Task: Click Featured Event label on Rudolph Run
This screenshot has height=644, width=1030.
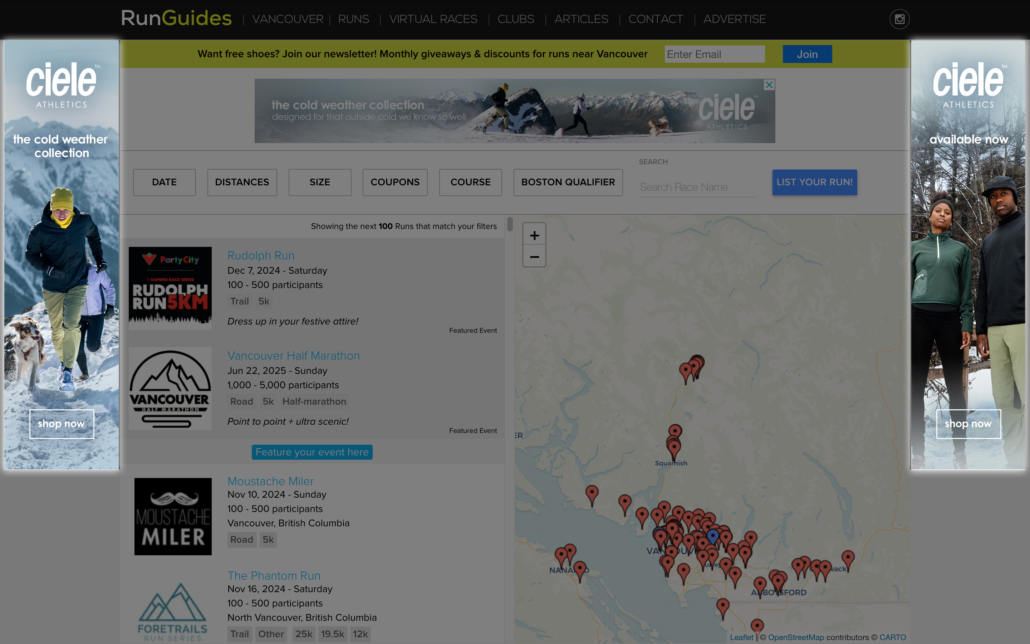Action: (473, 331)
